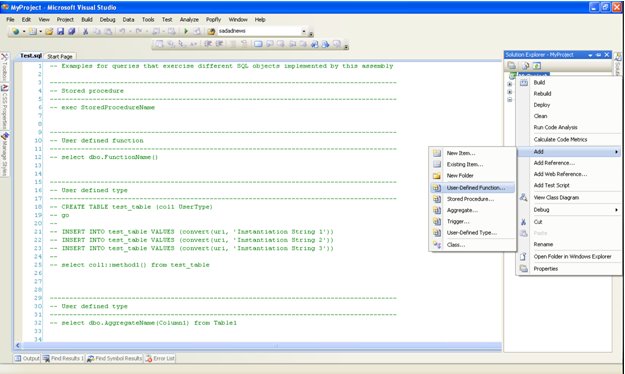Click the Redo arrow icon

click(x=138, y=31)
